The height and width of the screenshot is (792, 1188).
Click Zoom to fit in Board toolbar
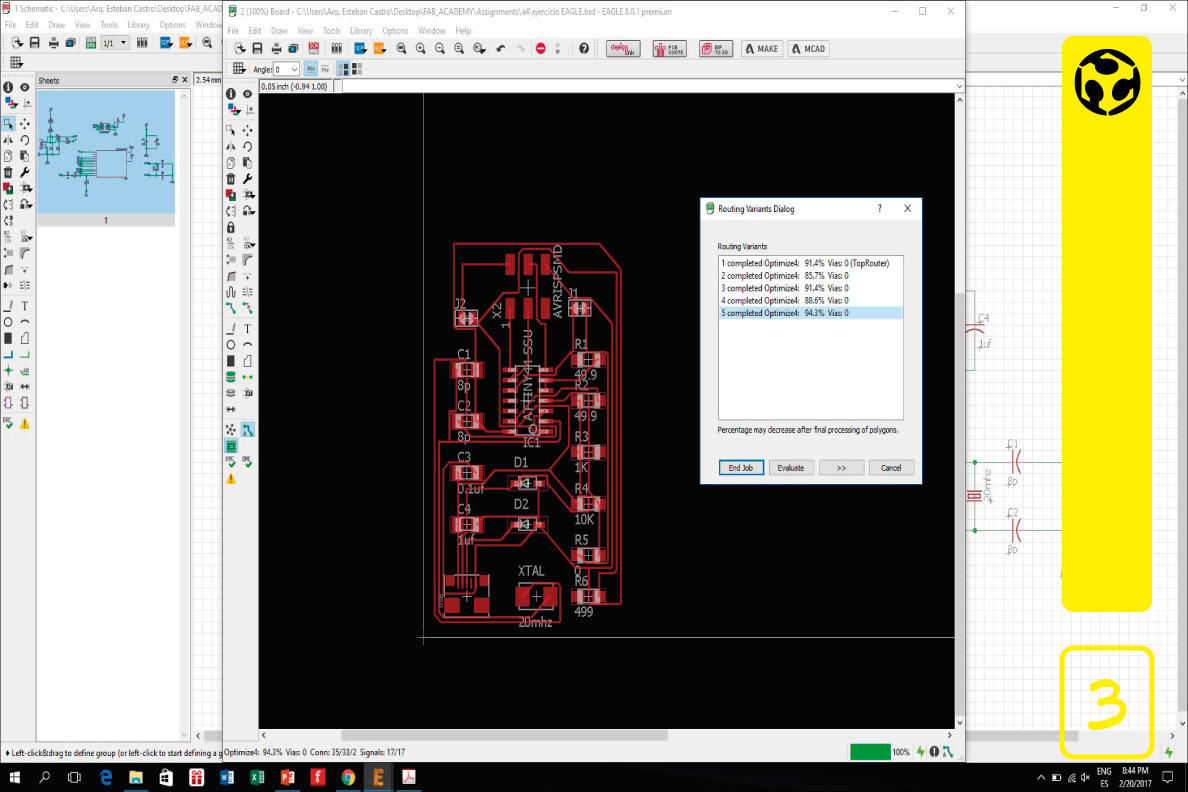pyautogui.click(x=402, y=49)
